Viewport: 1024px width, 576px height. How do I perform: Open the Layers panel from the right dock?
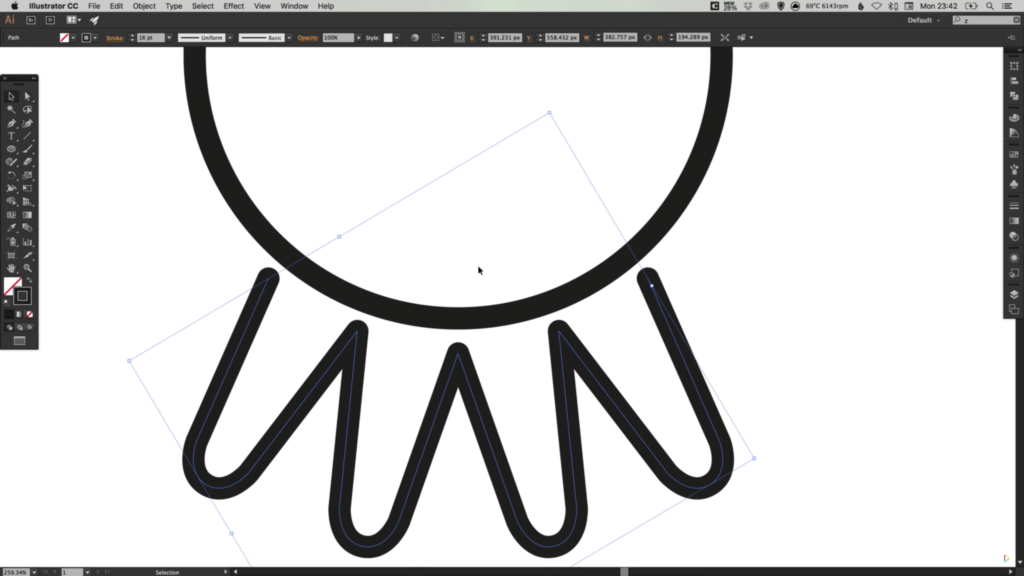pos(1013,294)
